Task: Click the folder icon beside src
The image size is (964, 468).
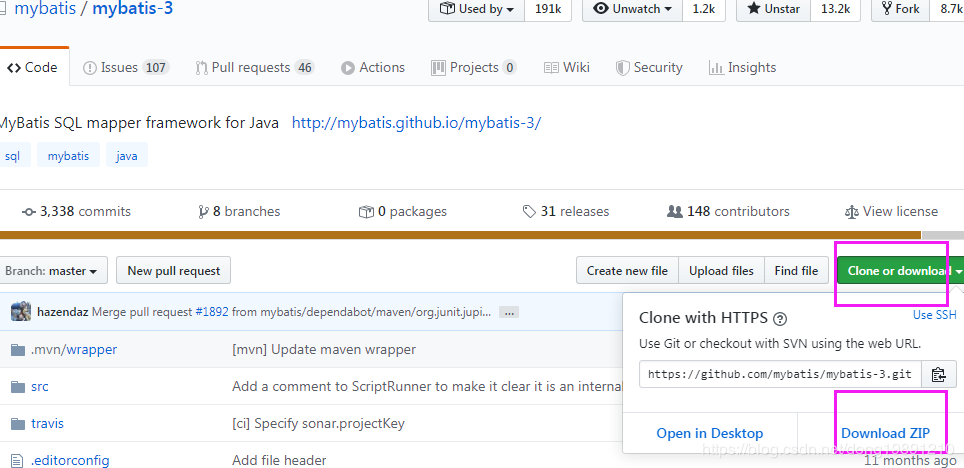Action: [18, 387]
